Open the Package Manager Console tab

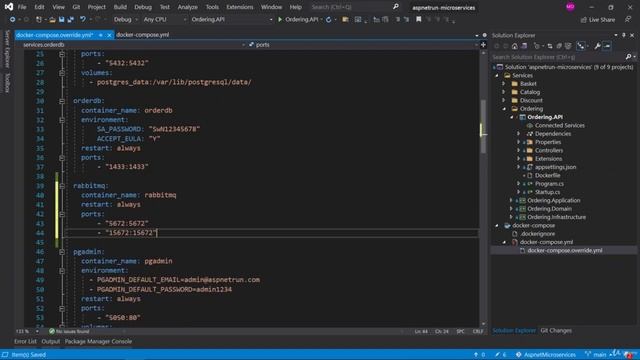tap(98, 342)
